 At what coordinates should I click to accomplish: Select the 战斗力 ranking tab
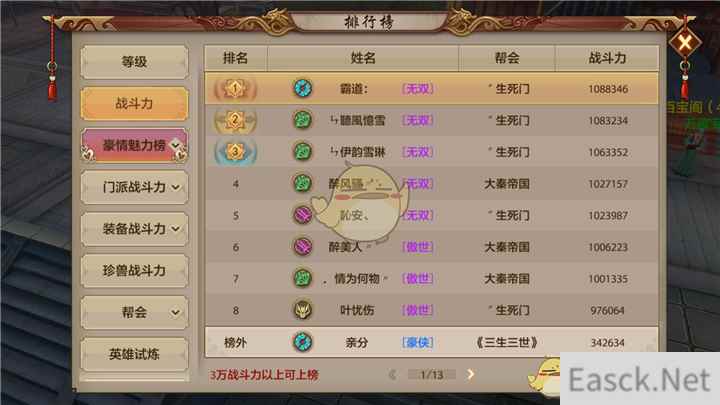click(x=135, y=103)
